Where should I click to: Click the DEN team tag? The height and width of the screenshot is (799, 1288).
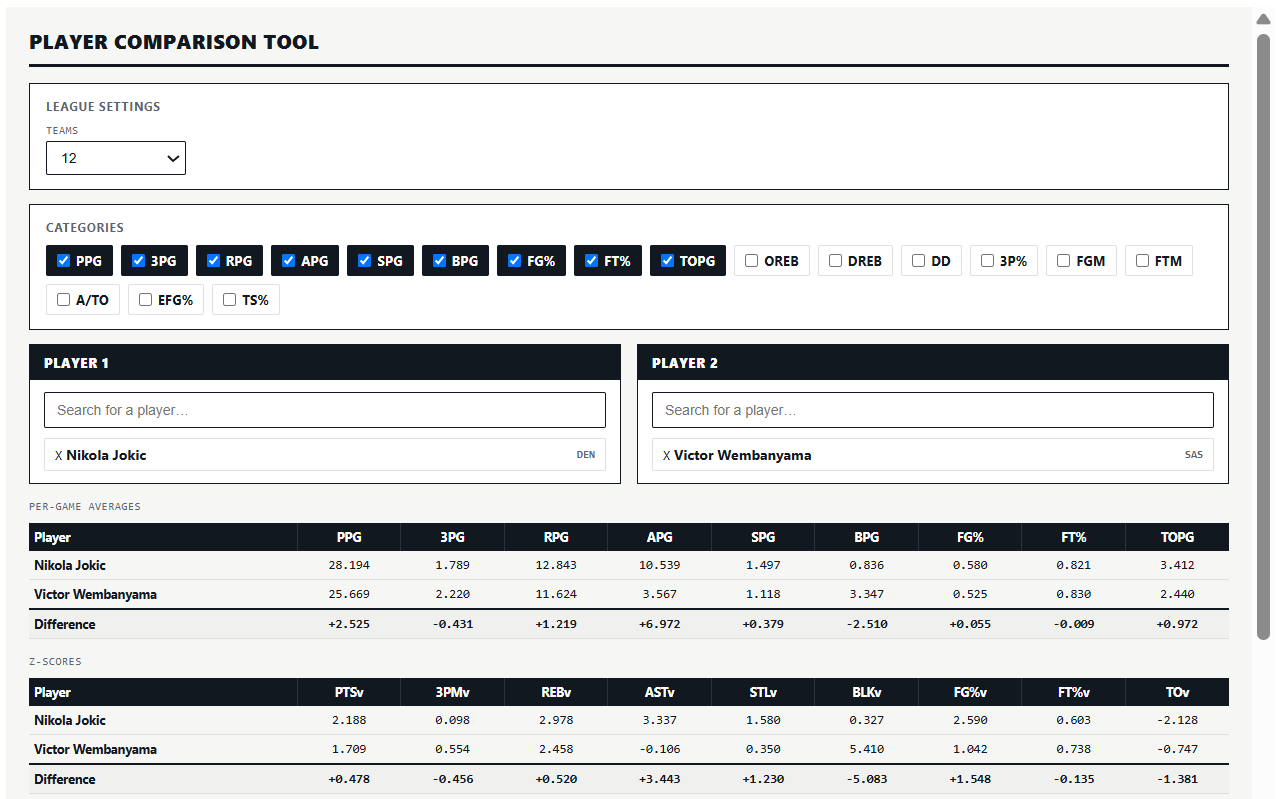pyautogui.click(x=586, y=455)
